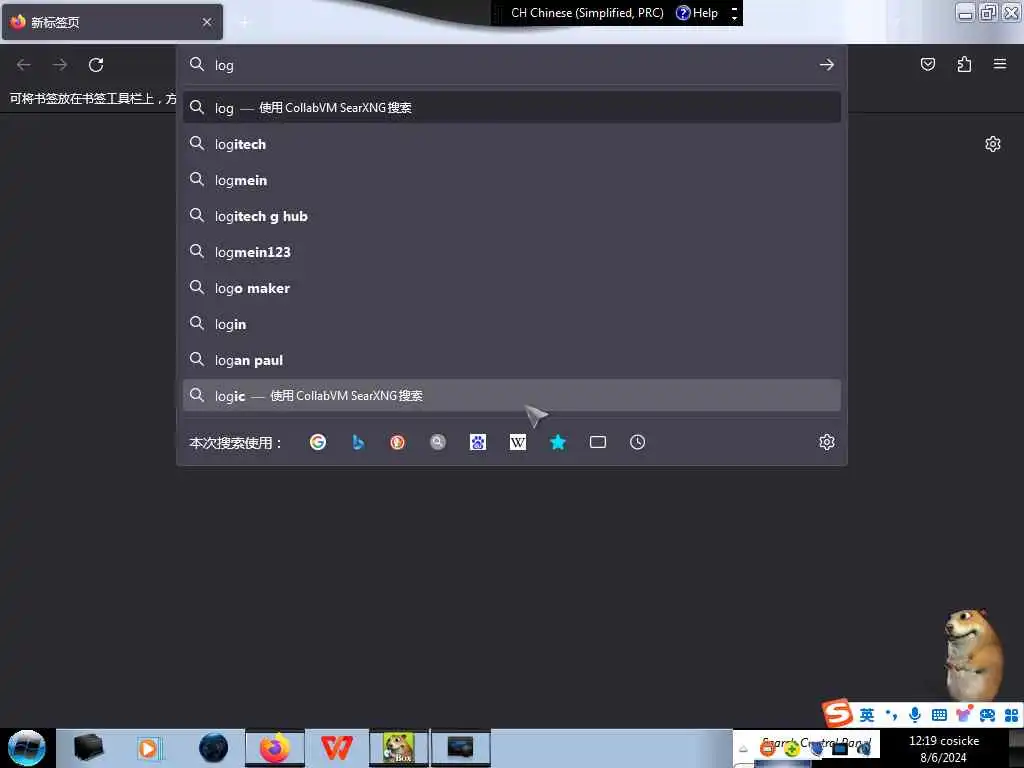Open a new tab with plus button

click(244, 22)
